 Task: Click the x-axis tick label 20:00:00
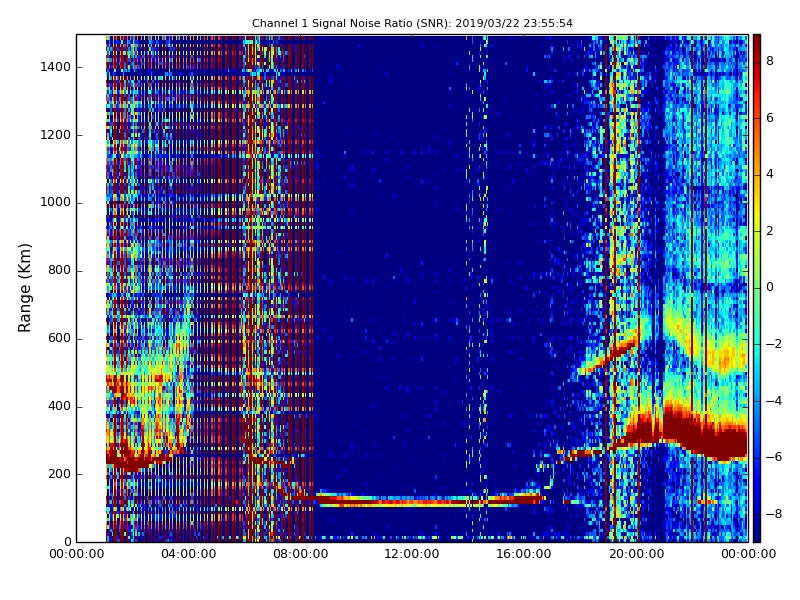coord(636,554)
